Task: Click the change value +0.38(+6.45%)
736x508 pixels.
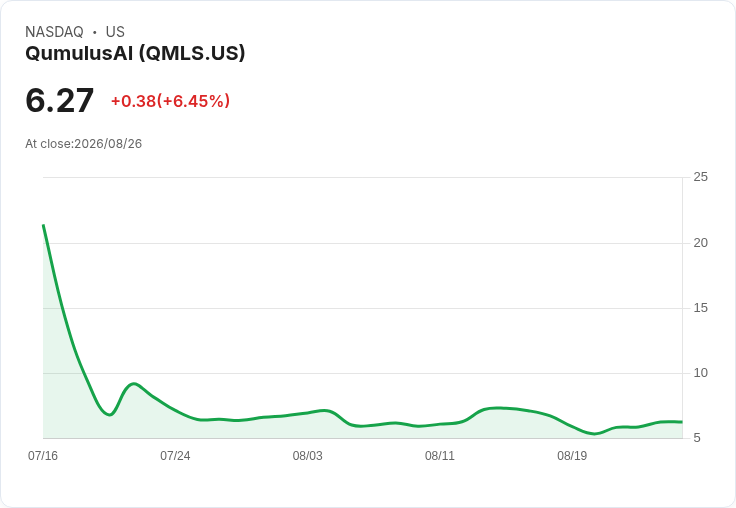Action: 170,101
